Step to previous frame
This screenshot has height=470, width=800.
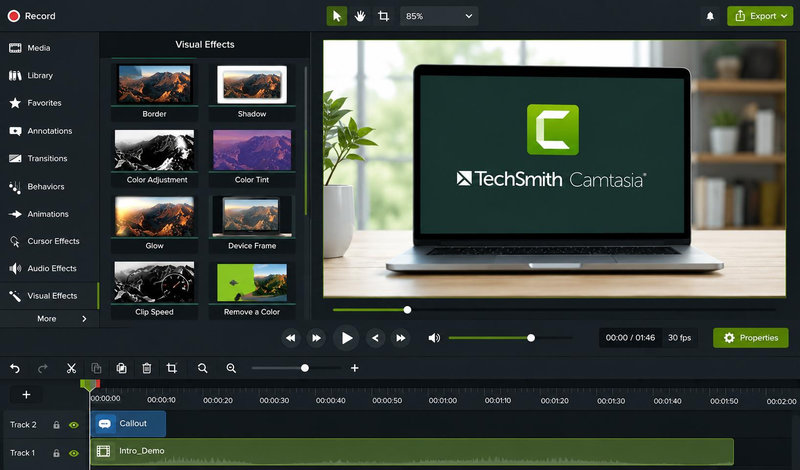click(376, 338)
